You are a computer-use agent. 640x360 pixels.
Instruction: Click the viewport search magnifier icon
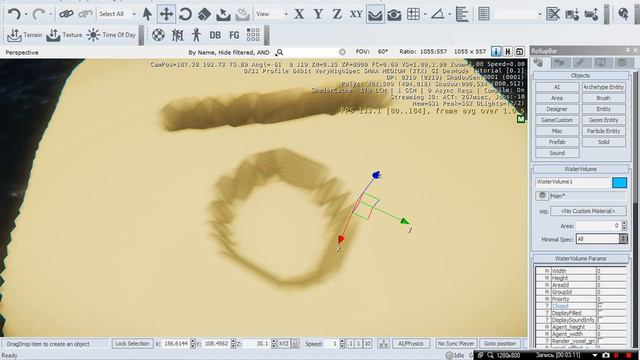coord(280,52)
